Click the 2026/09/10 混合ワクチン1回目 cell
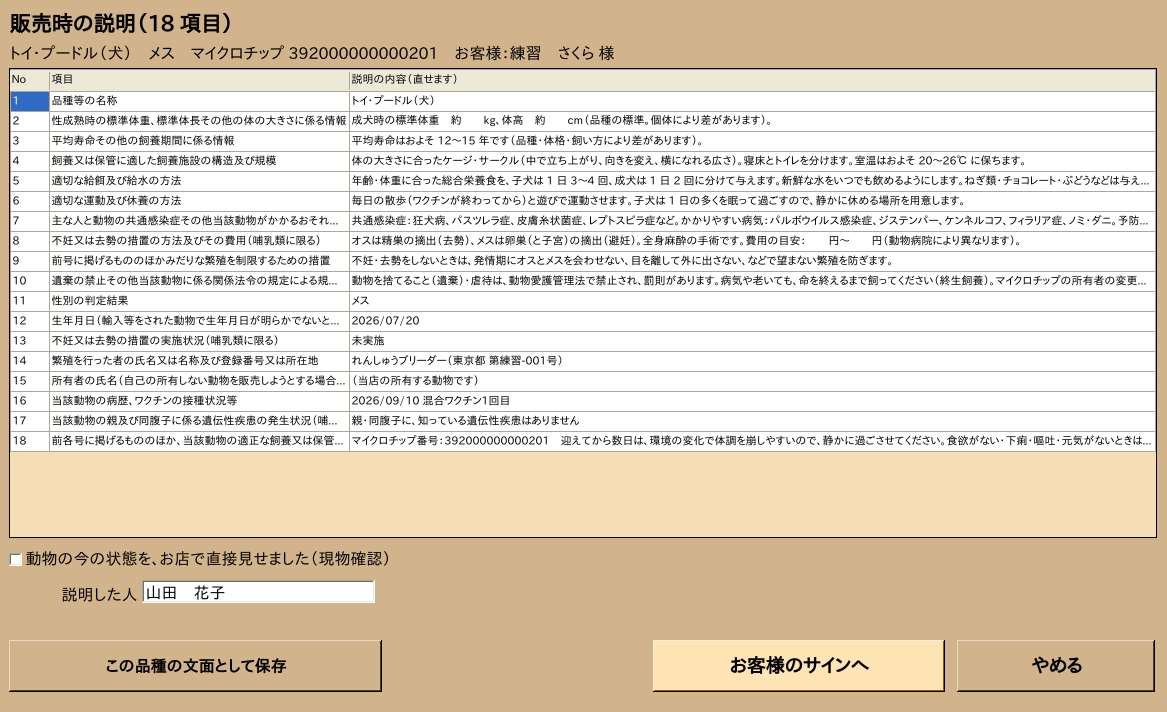Image resolution: width=1167 pixels, height=712 pixels. [x=752, y=402]
